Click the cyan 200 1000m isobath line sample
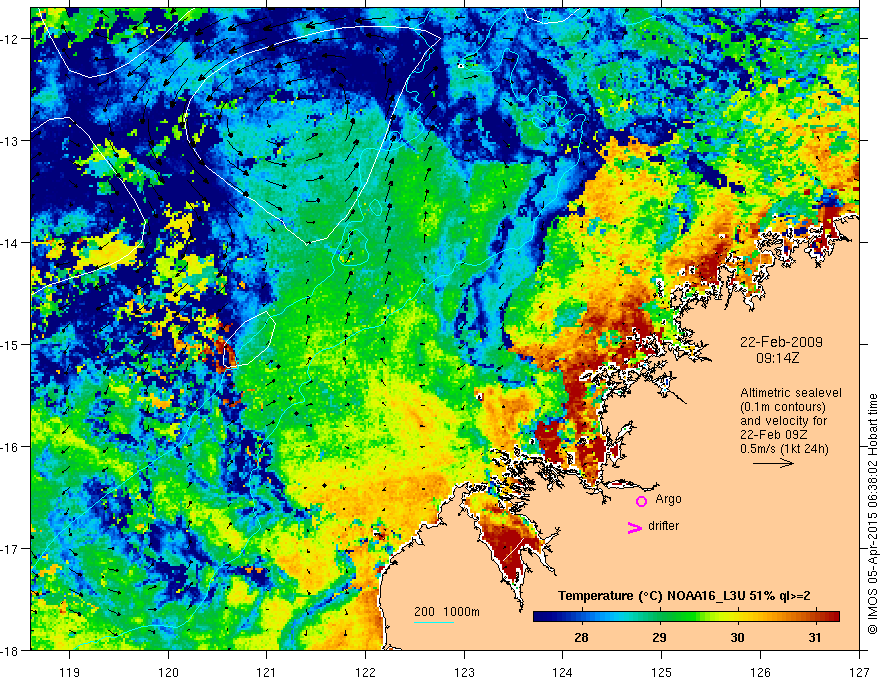880x680 pixels. pos(434,622)
